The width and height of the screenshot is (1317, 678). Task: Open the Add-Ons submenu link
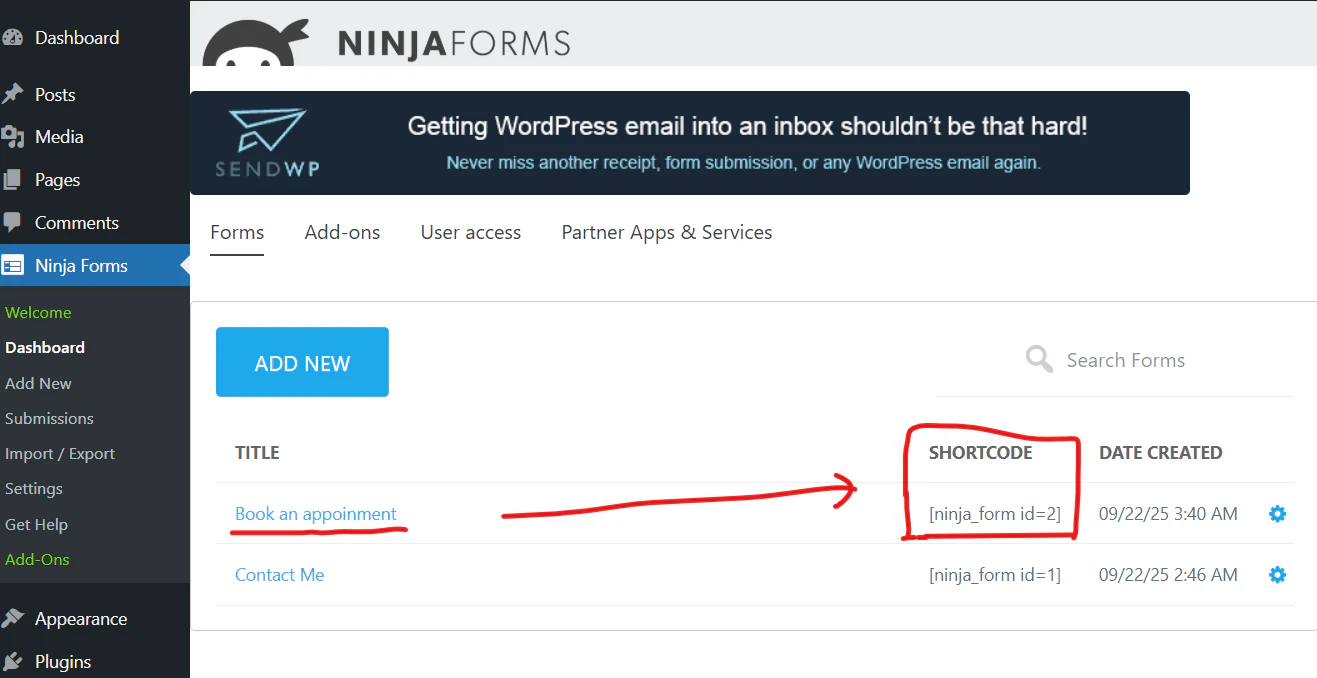(x=37, y=559)
